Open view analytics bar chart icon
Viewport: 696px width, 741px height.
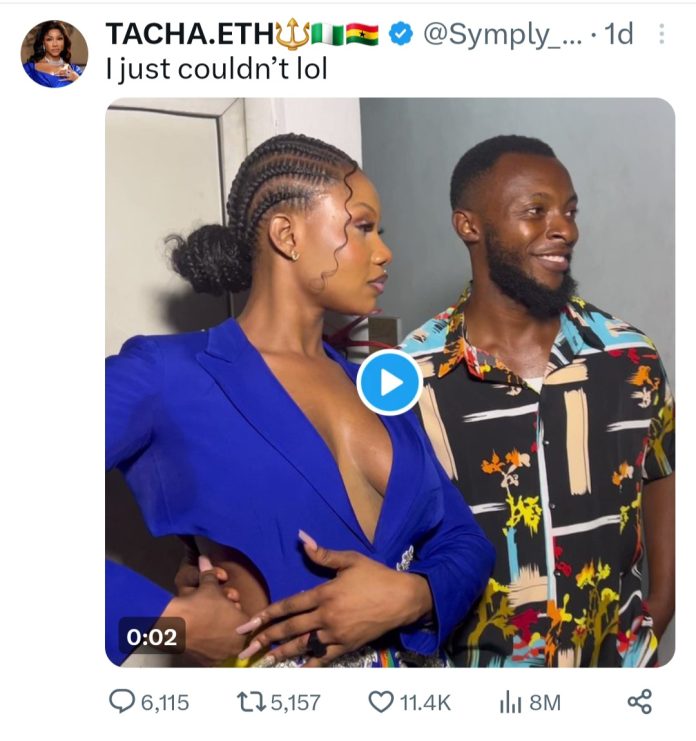click(510, 702)
